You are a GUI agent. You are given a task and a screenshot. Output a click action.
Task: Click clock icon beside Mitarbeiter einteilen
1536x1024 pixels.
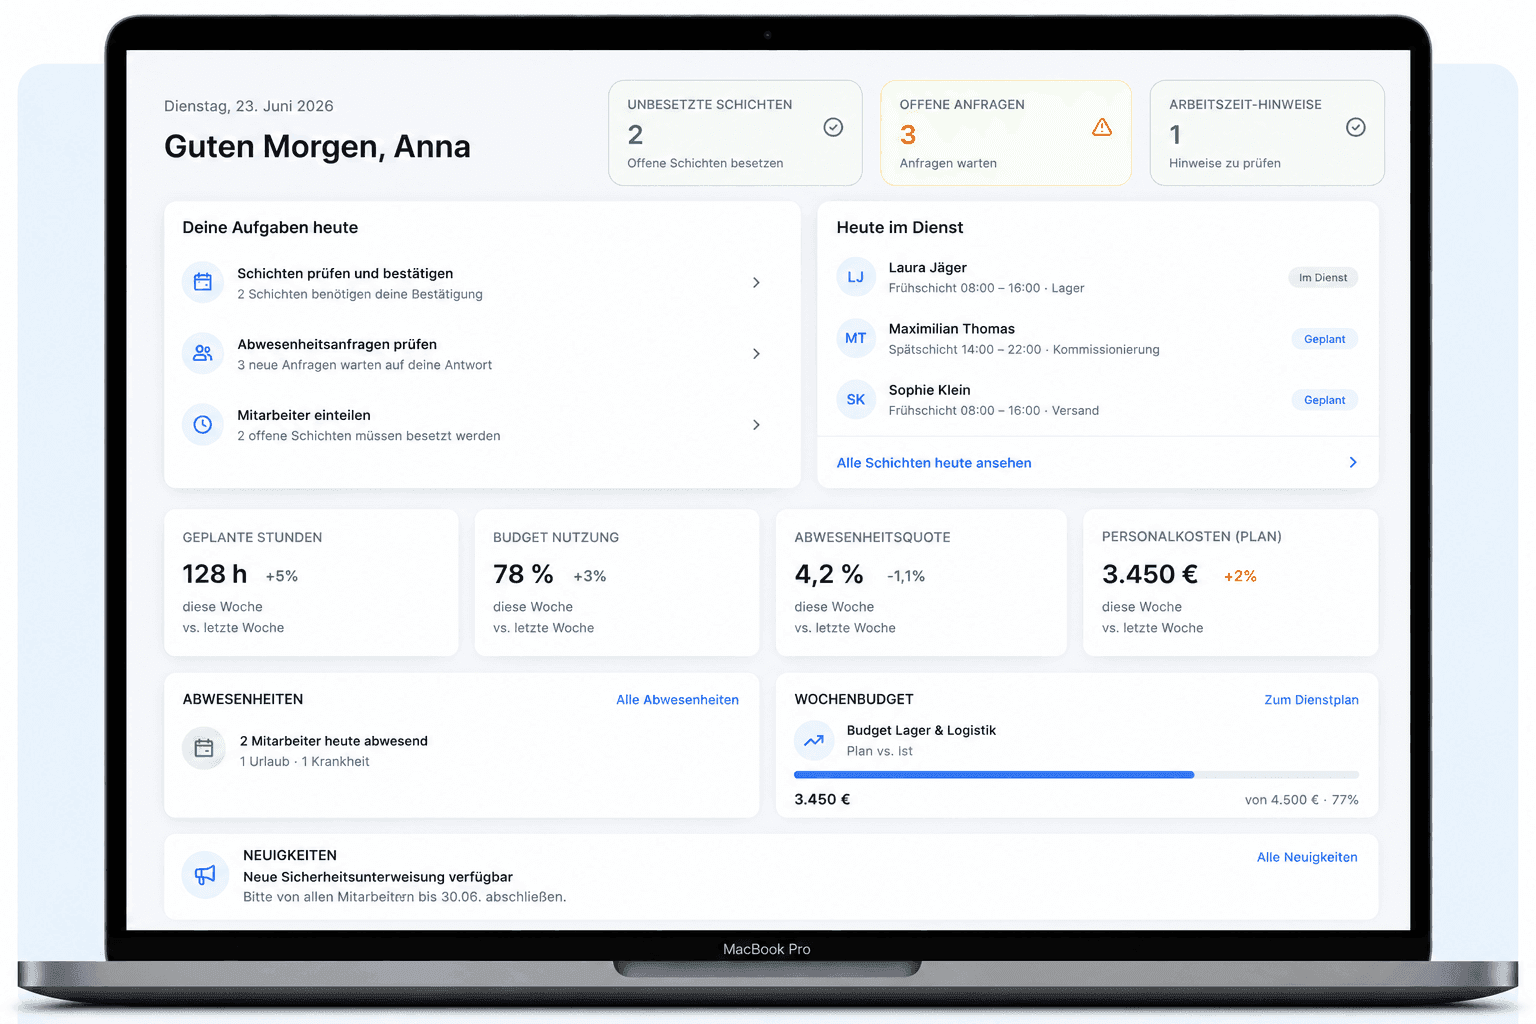[x=203, y=424]
